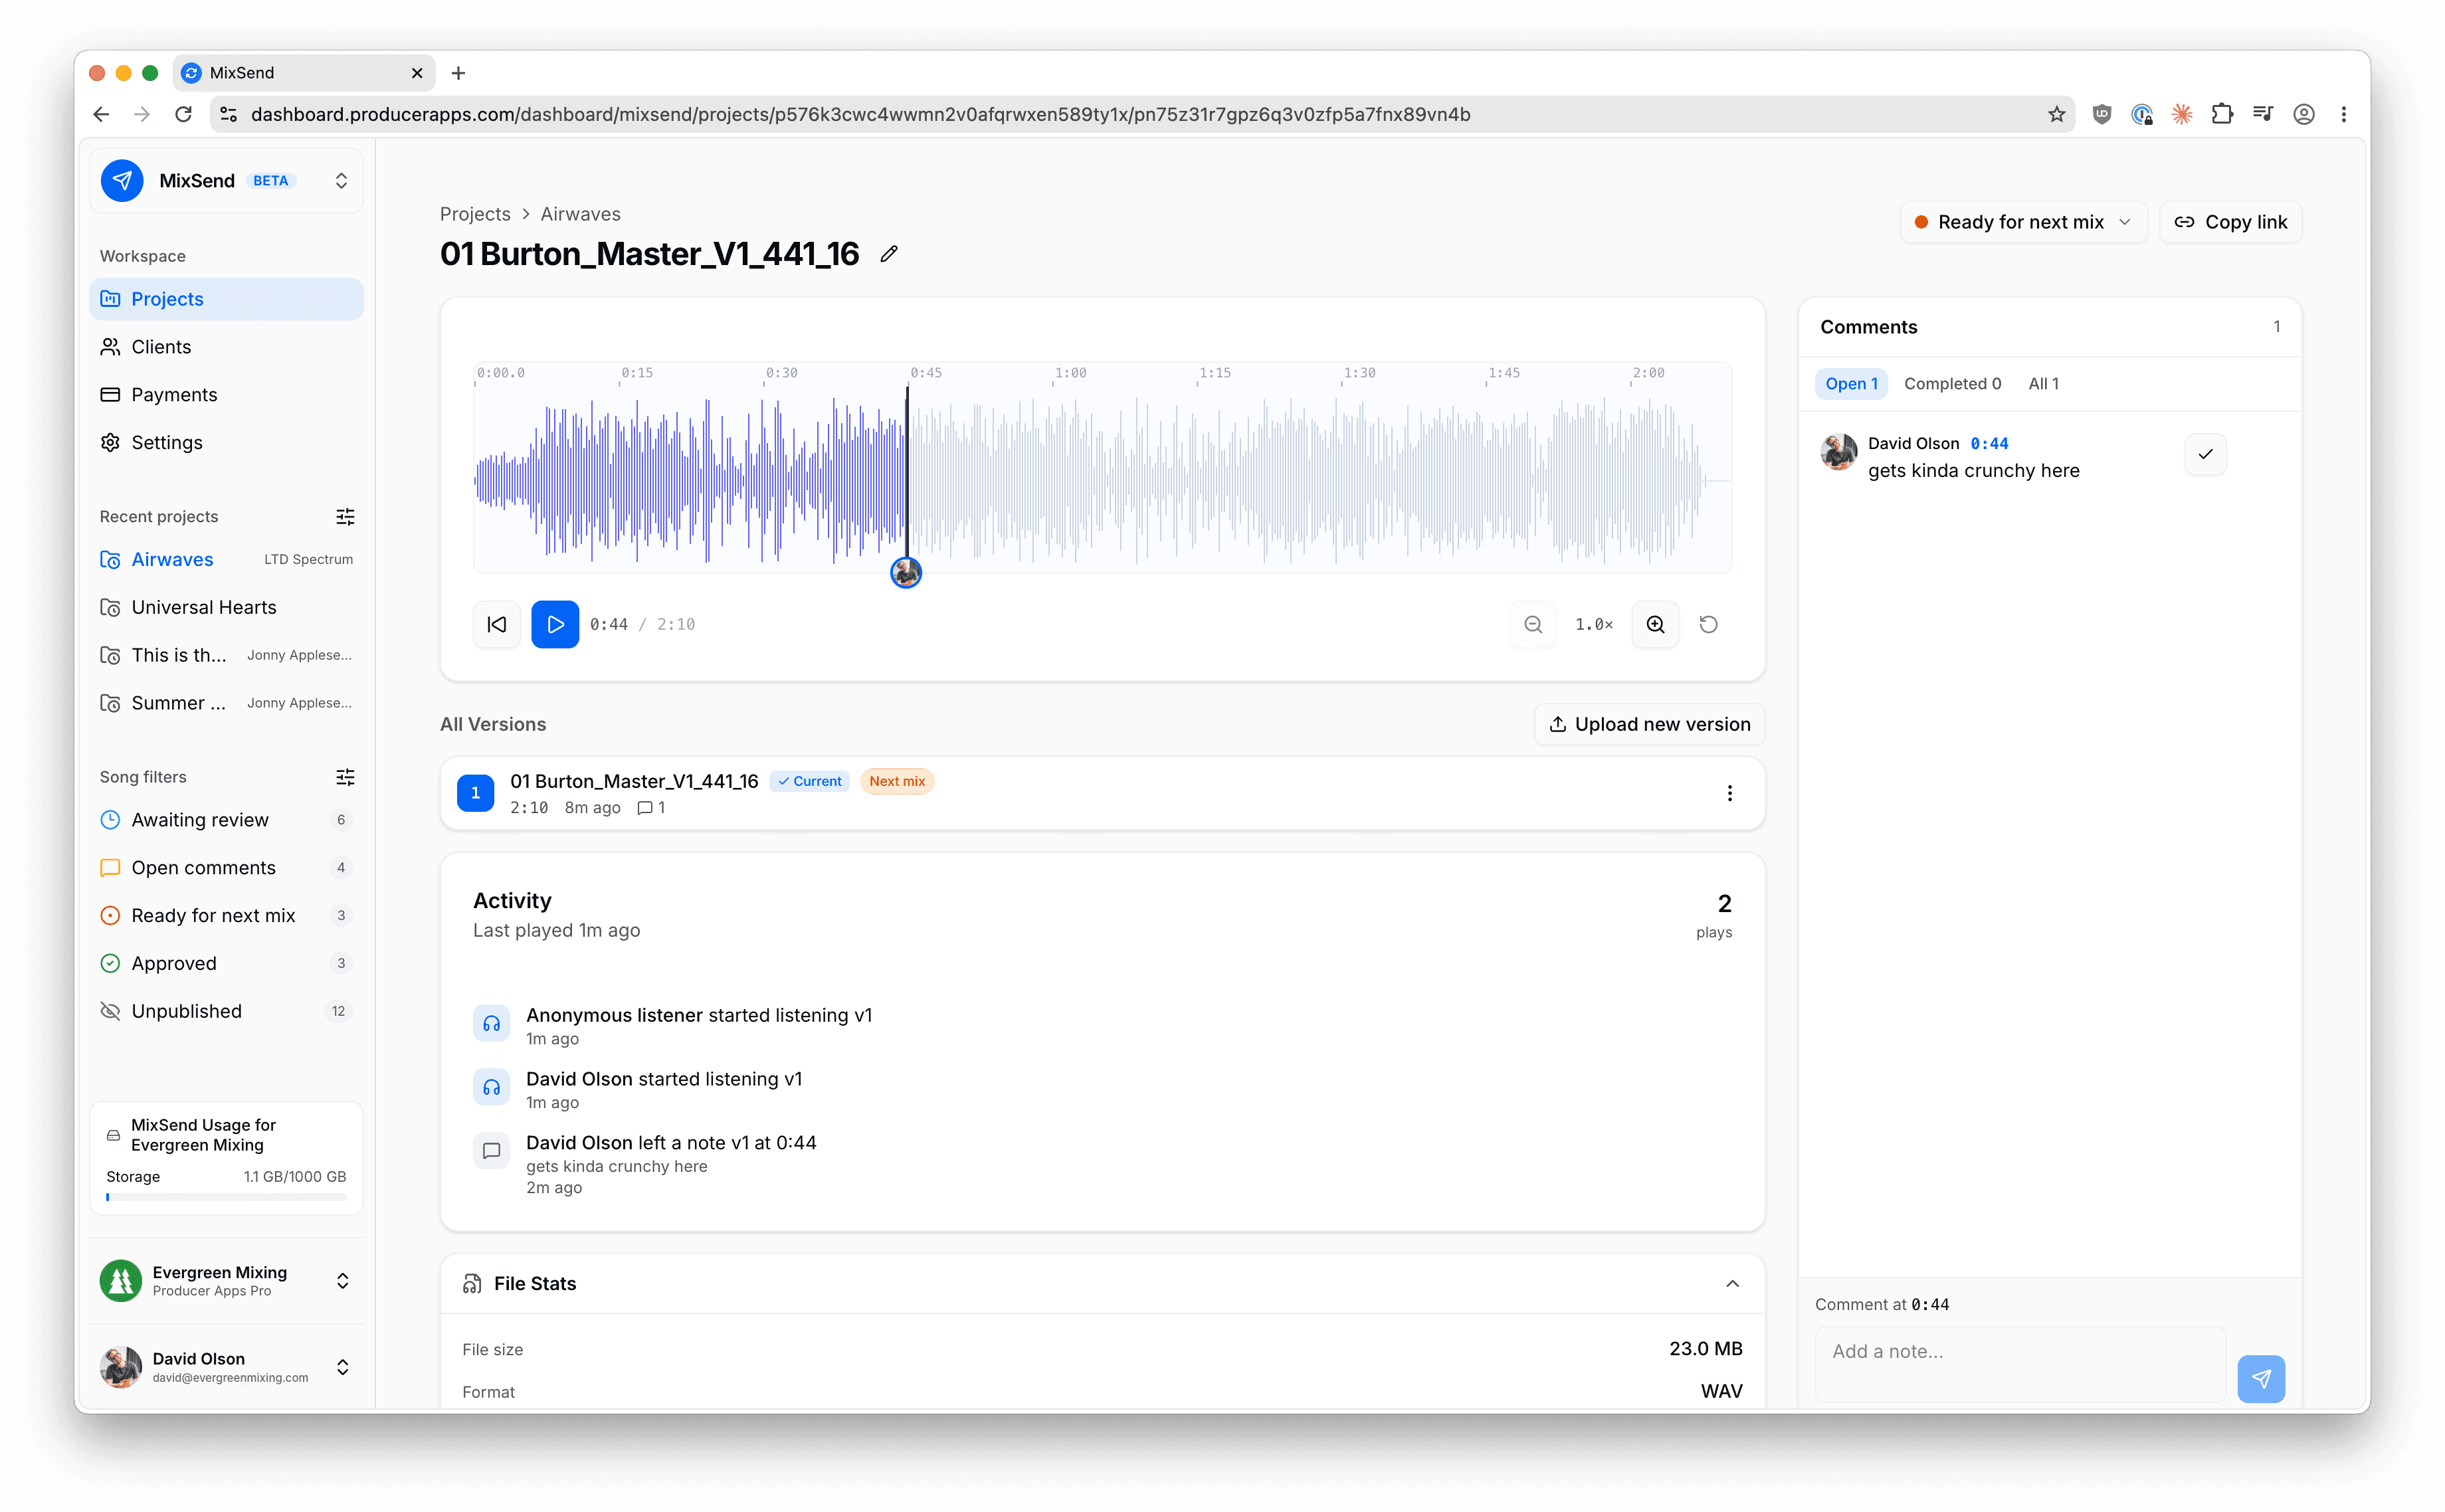Skip back to the track start
2445x1512 pixels.
[x=496, y=624]
